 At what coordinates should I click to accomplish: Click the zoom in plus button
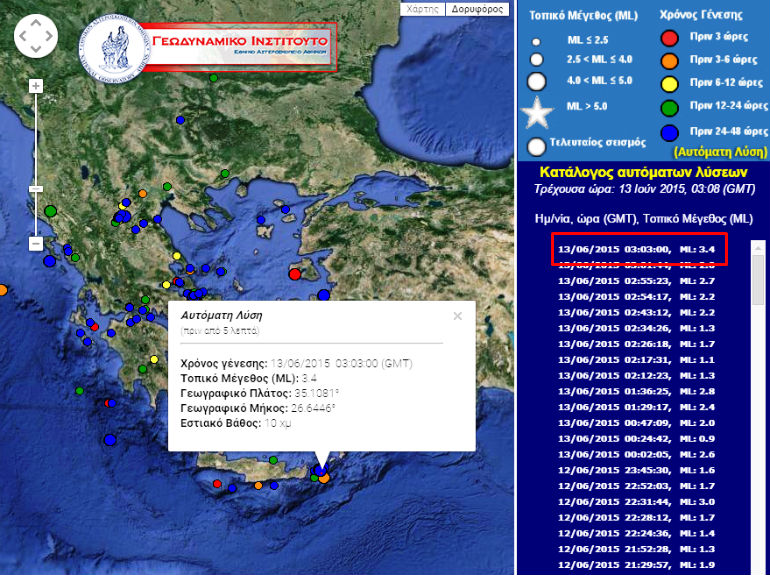coord(36,87)
